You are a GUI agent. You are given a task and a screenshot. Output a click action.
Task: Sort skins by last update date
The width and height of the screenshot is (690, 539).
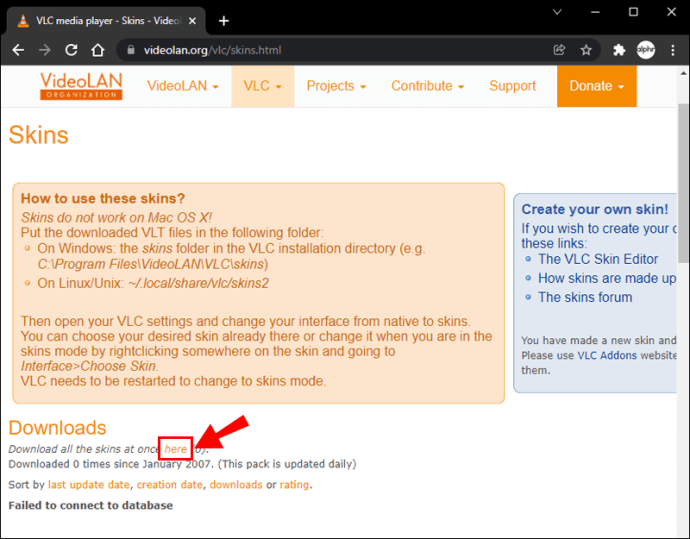click(x=89, y=484)
